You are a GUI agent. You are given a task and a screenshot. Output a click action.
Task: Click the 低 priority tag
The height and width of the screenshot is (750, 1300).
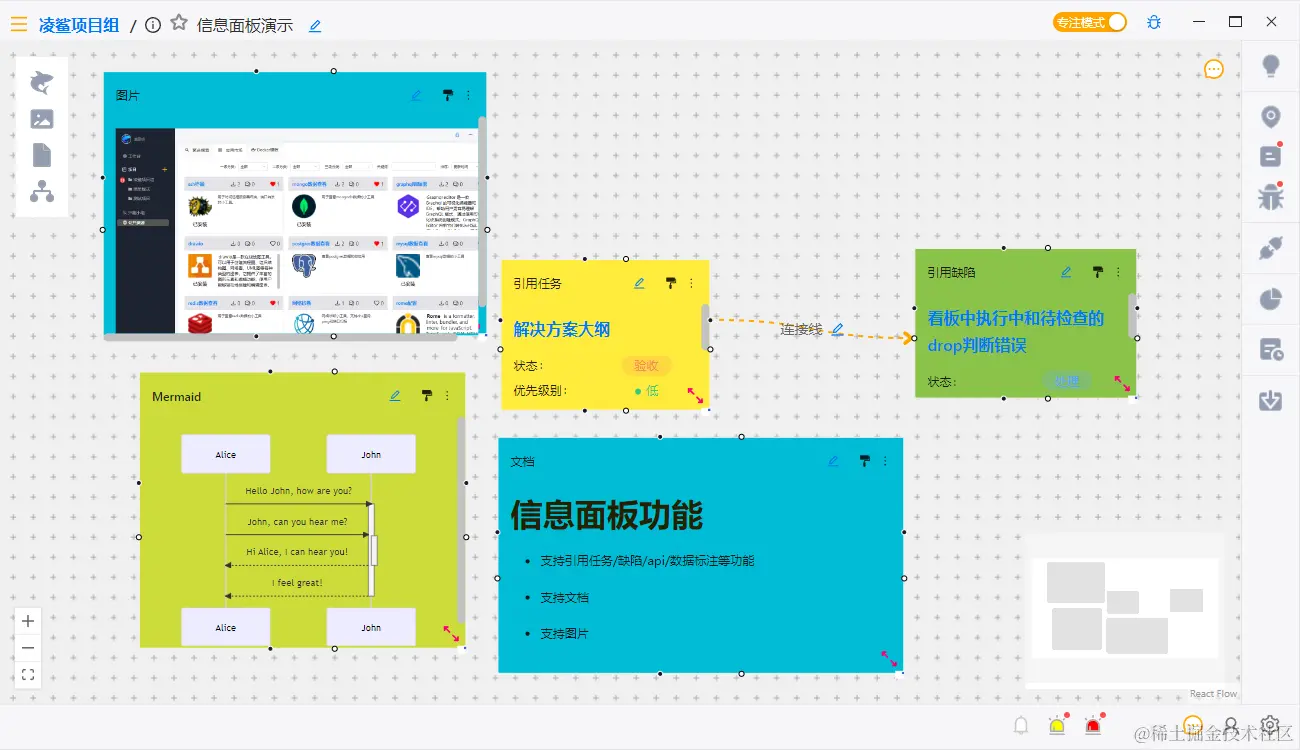tap(647, 391)
